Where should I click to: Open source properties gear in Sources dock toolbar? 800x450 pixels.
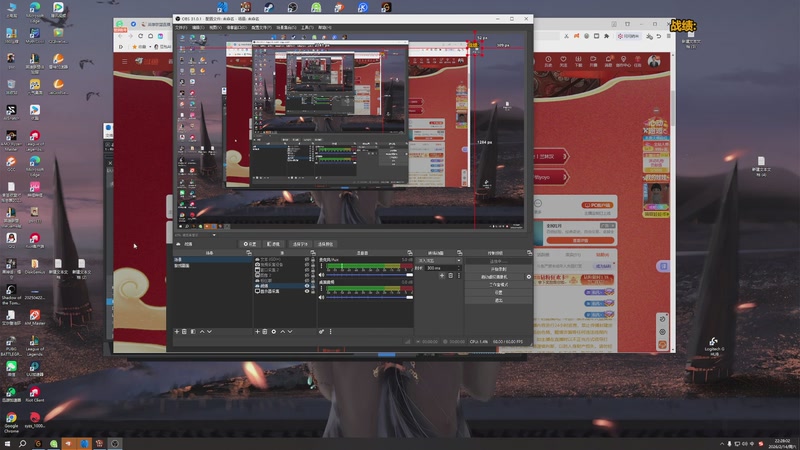point(274,332)
